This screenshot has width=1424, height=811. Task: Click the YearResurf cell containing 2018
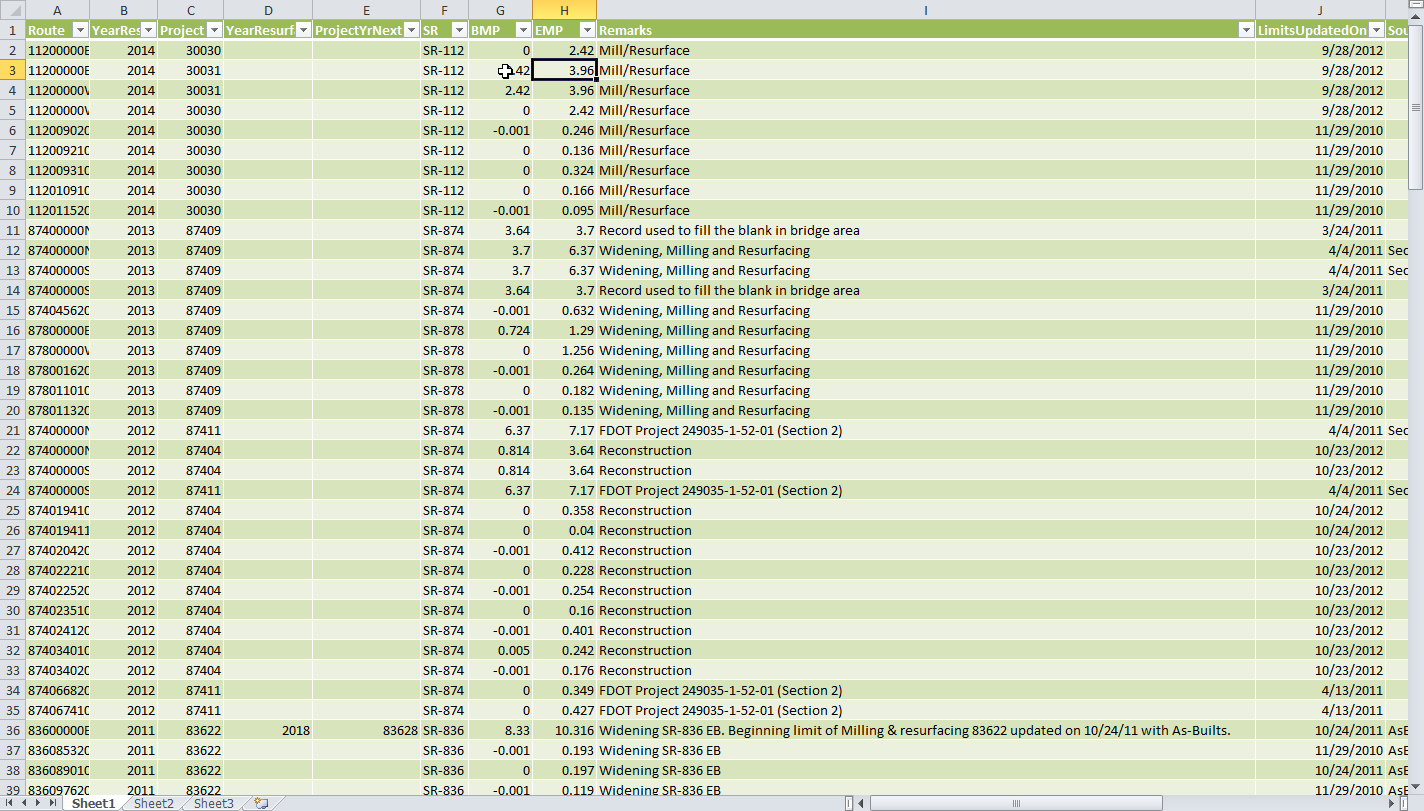pyautogui.click(x=268, y=730)
